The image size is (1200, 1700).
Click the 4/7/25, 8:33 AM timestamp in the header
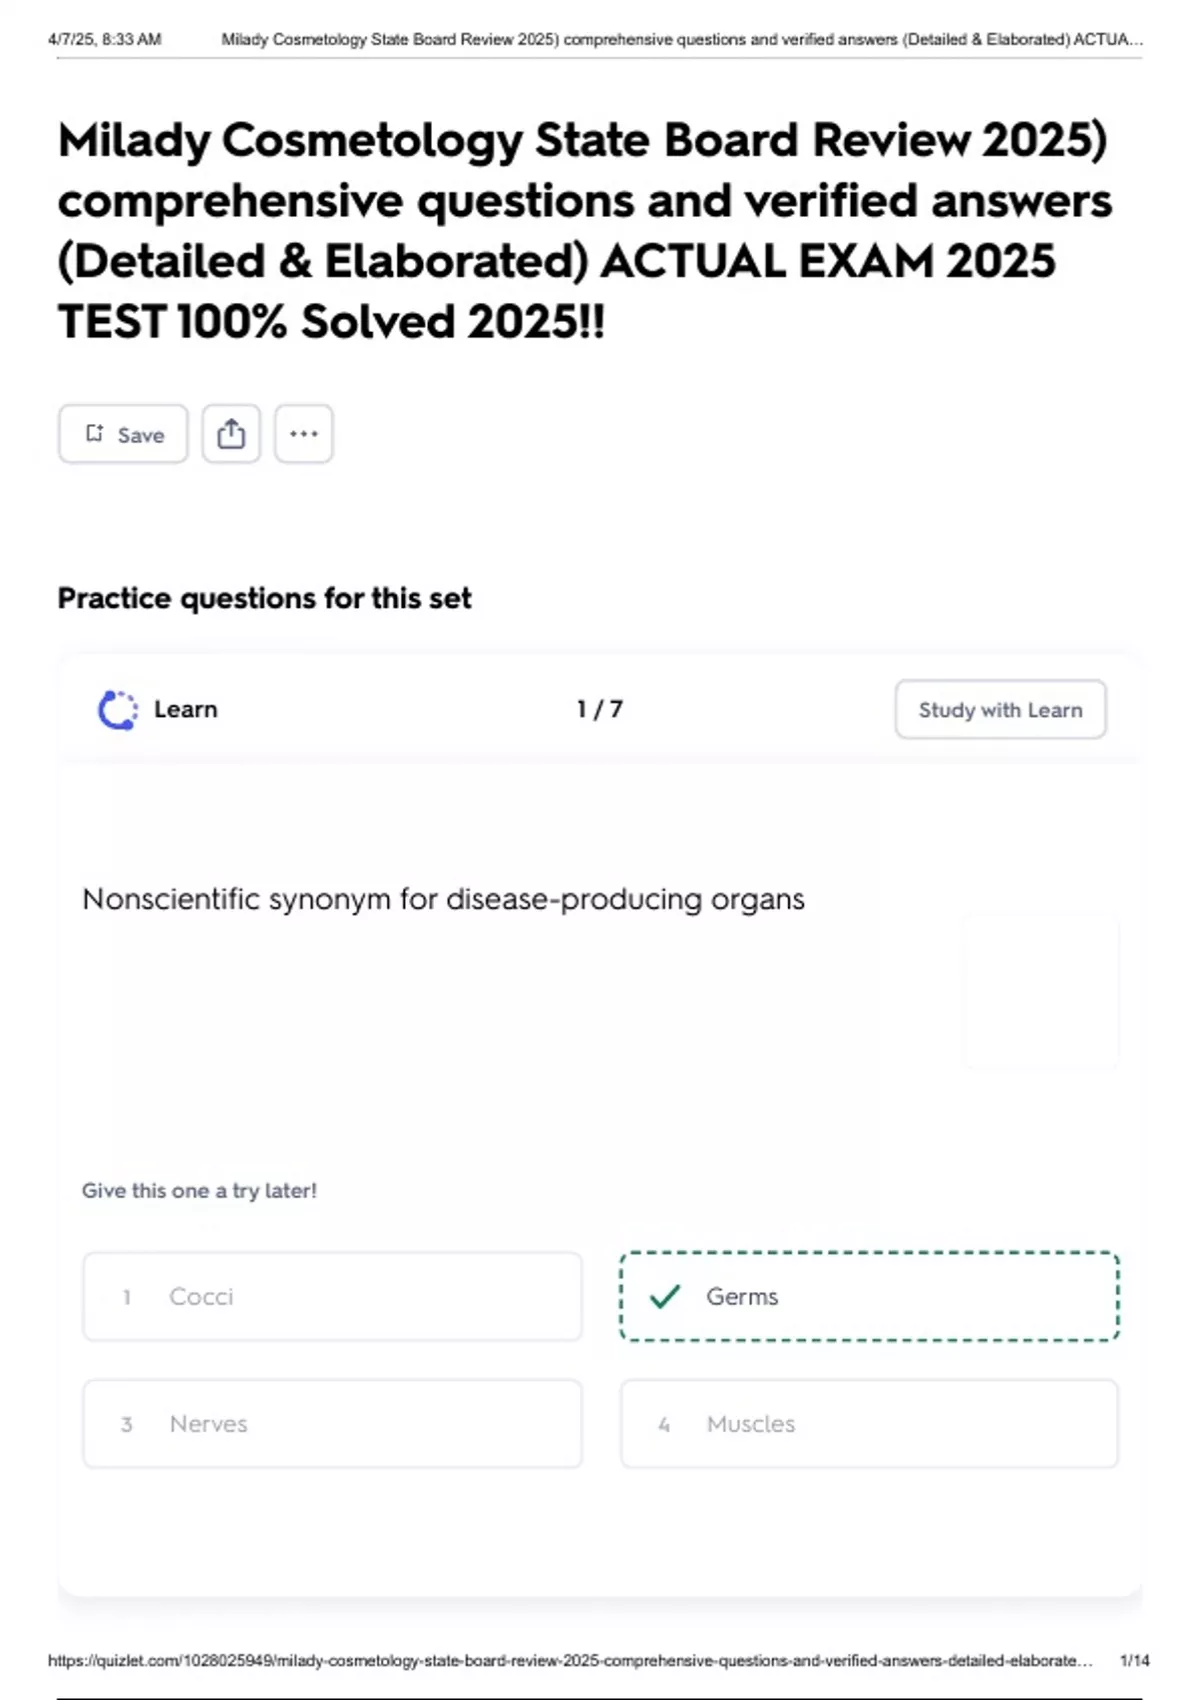105,40
